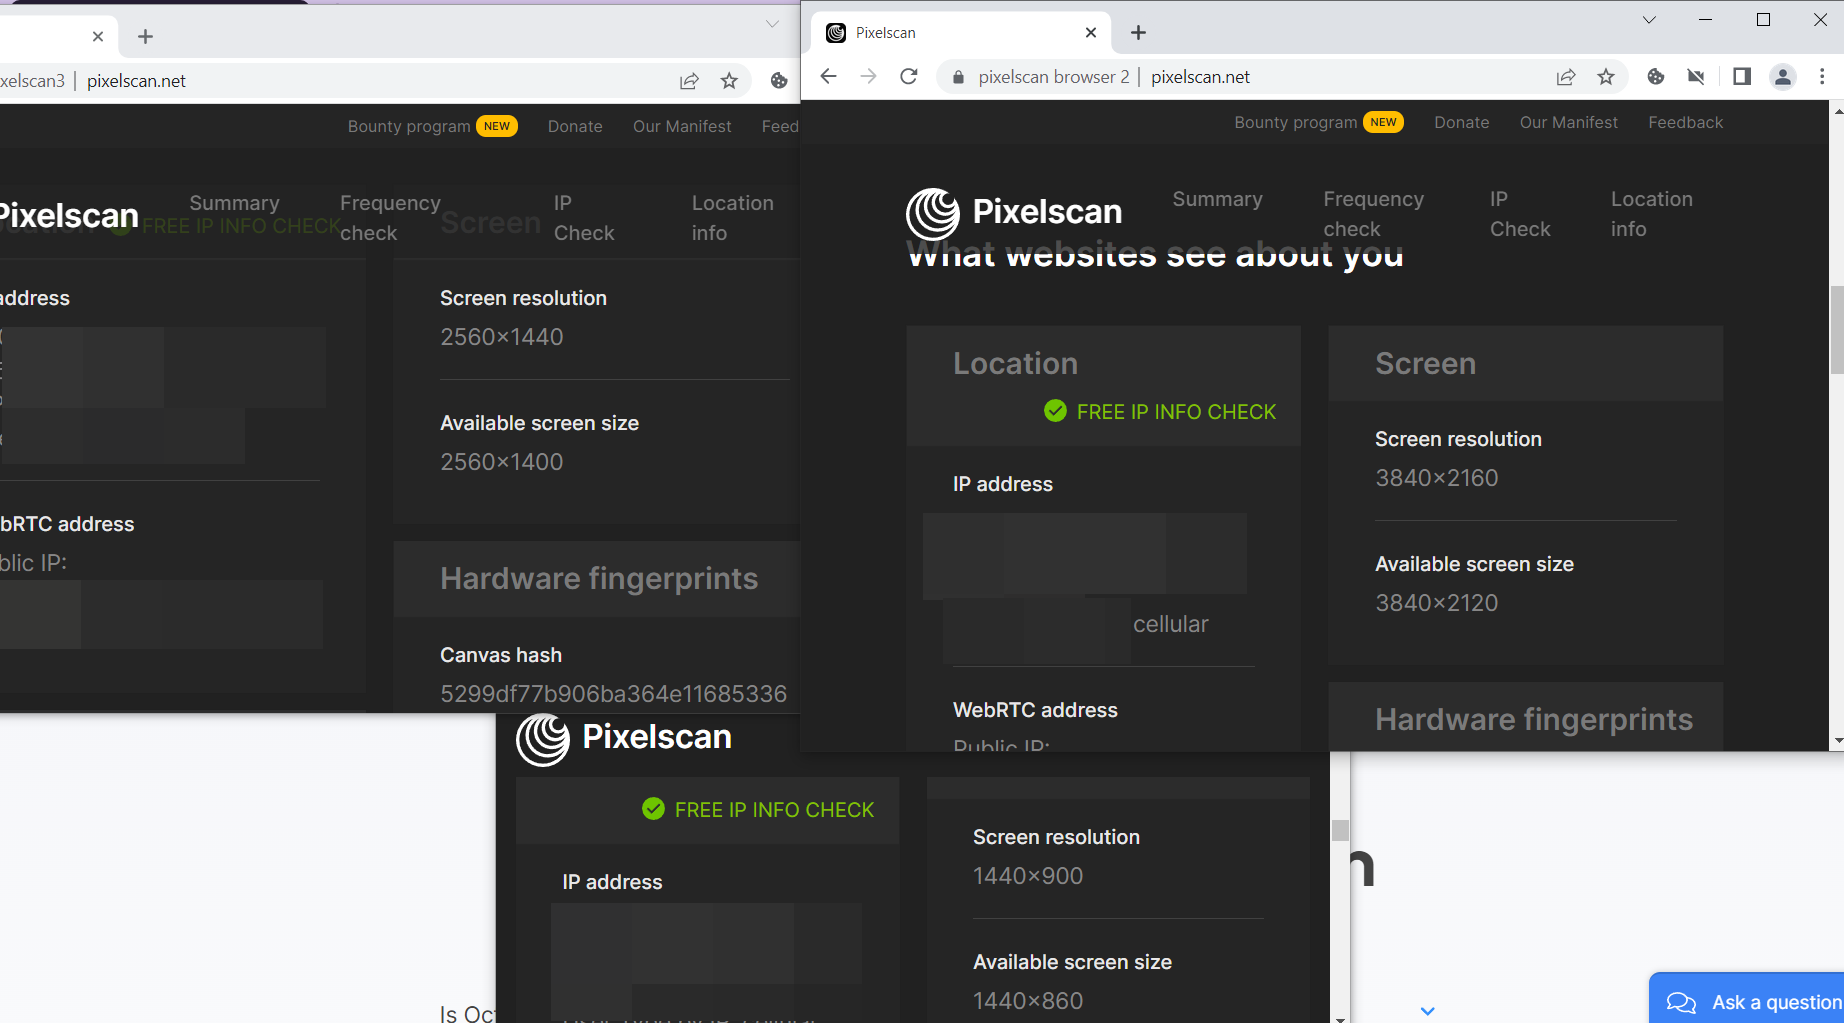Viewport: 1844px width, 1023px height.
Task: Open Summary tab in pixelscan browser 2 page
Action: [x=1217, y=199]
